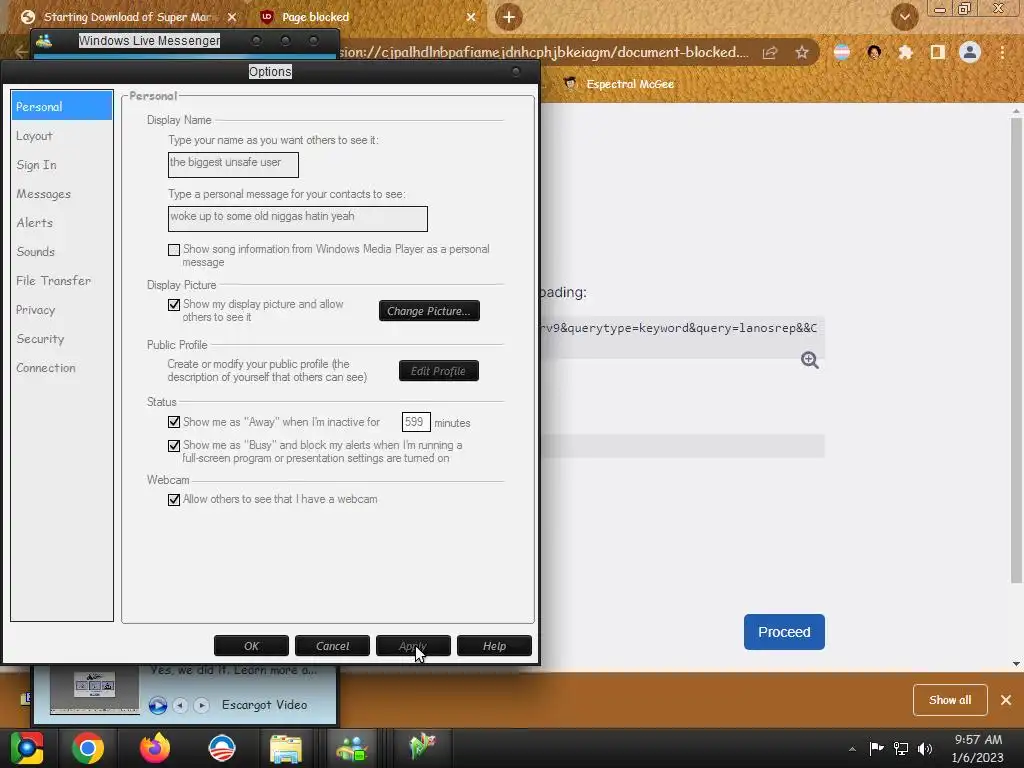Screen dimensions: 1024x768
Task: Open the Chrome three-dot menu
Action: pos(1002,52)
